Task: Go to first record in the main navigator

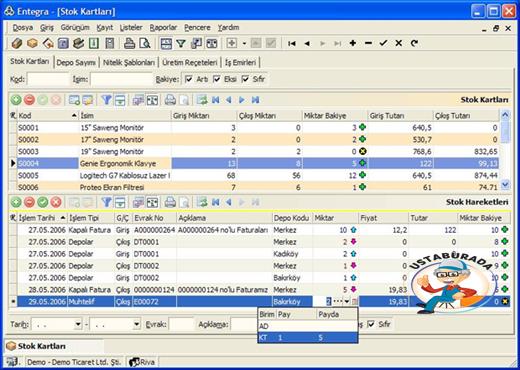Action: pyautogui.click(x=292, y=43)
